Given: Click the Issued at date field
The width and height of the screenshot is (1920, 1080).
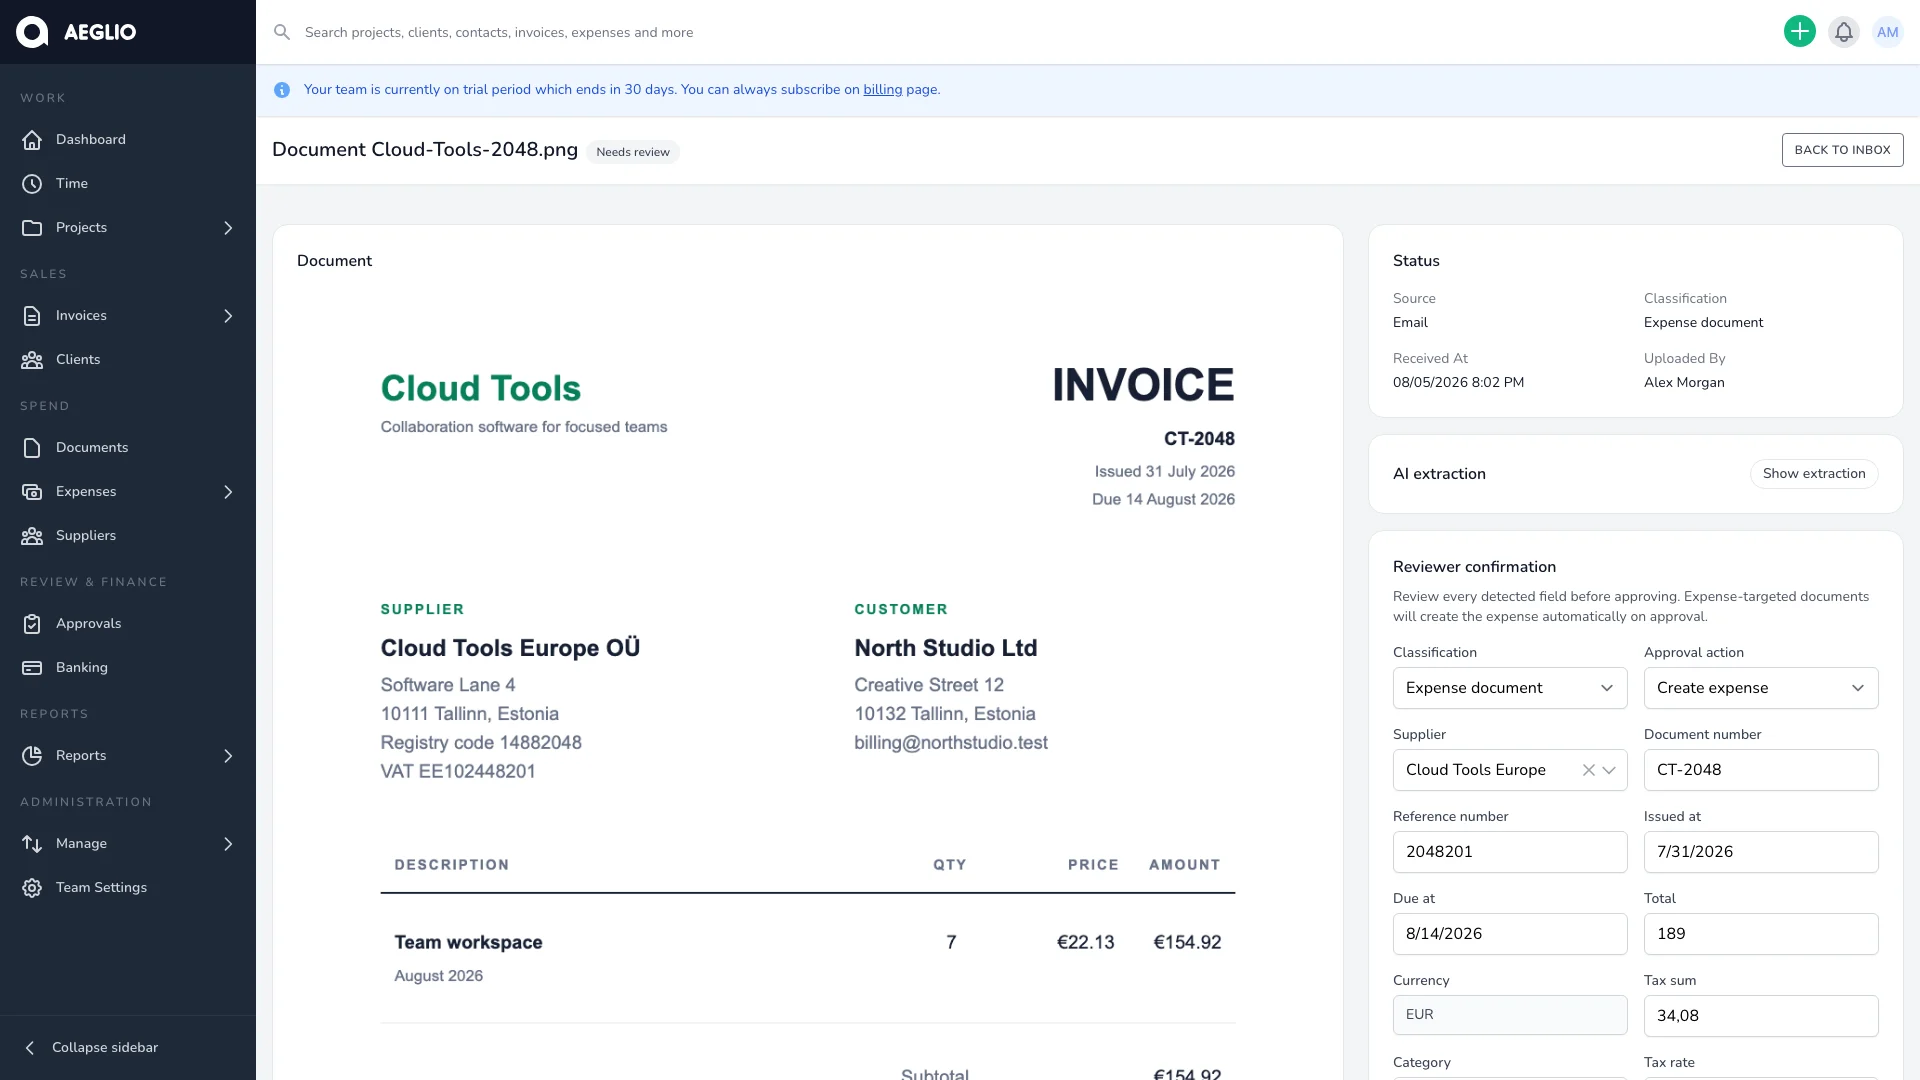Looking at the screenshot, I should [1761, 852].
